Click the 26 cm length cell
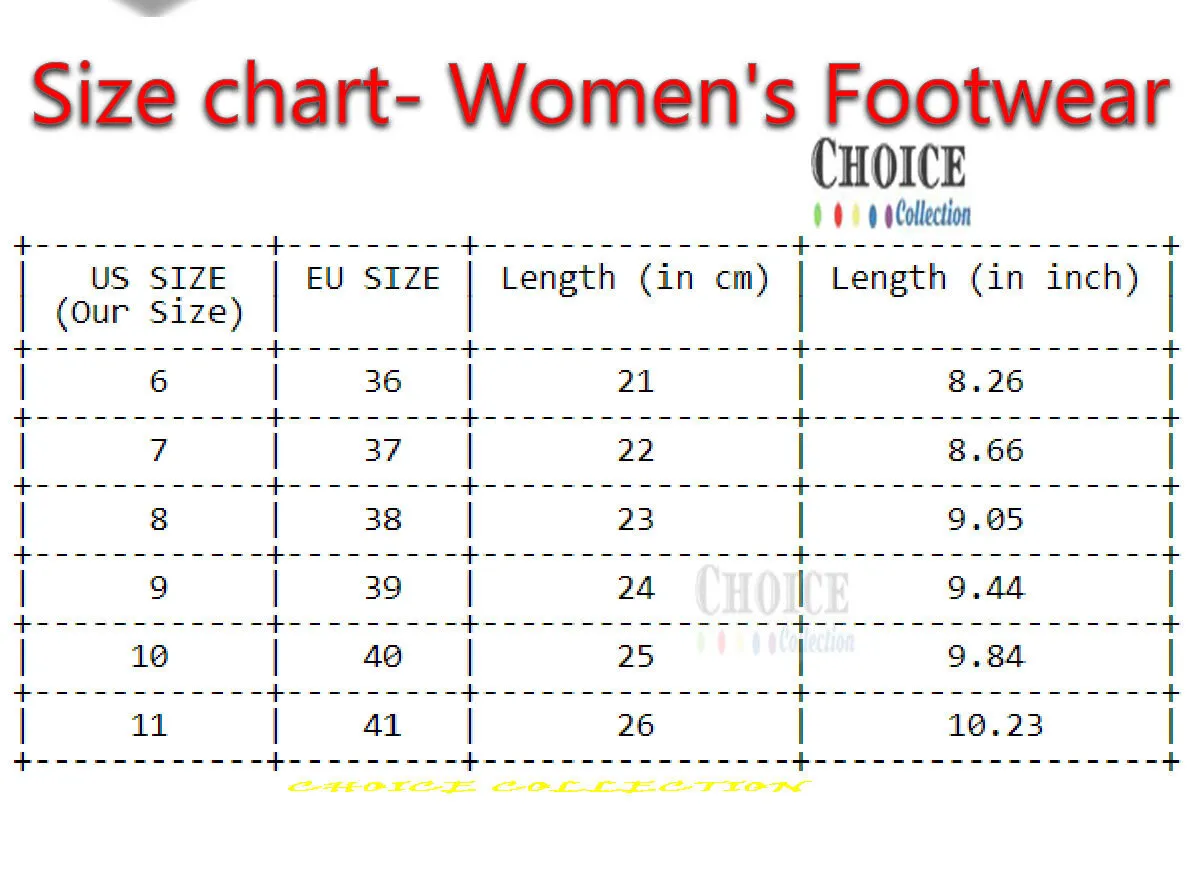 click(x=635, y=725)
